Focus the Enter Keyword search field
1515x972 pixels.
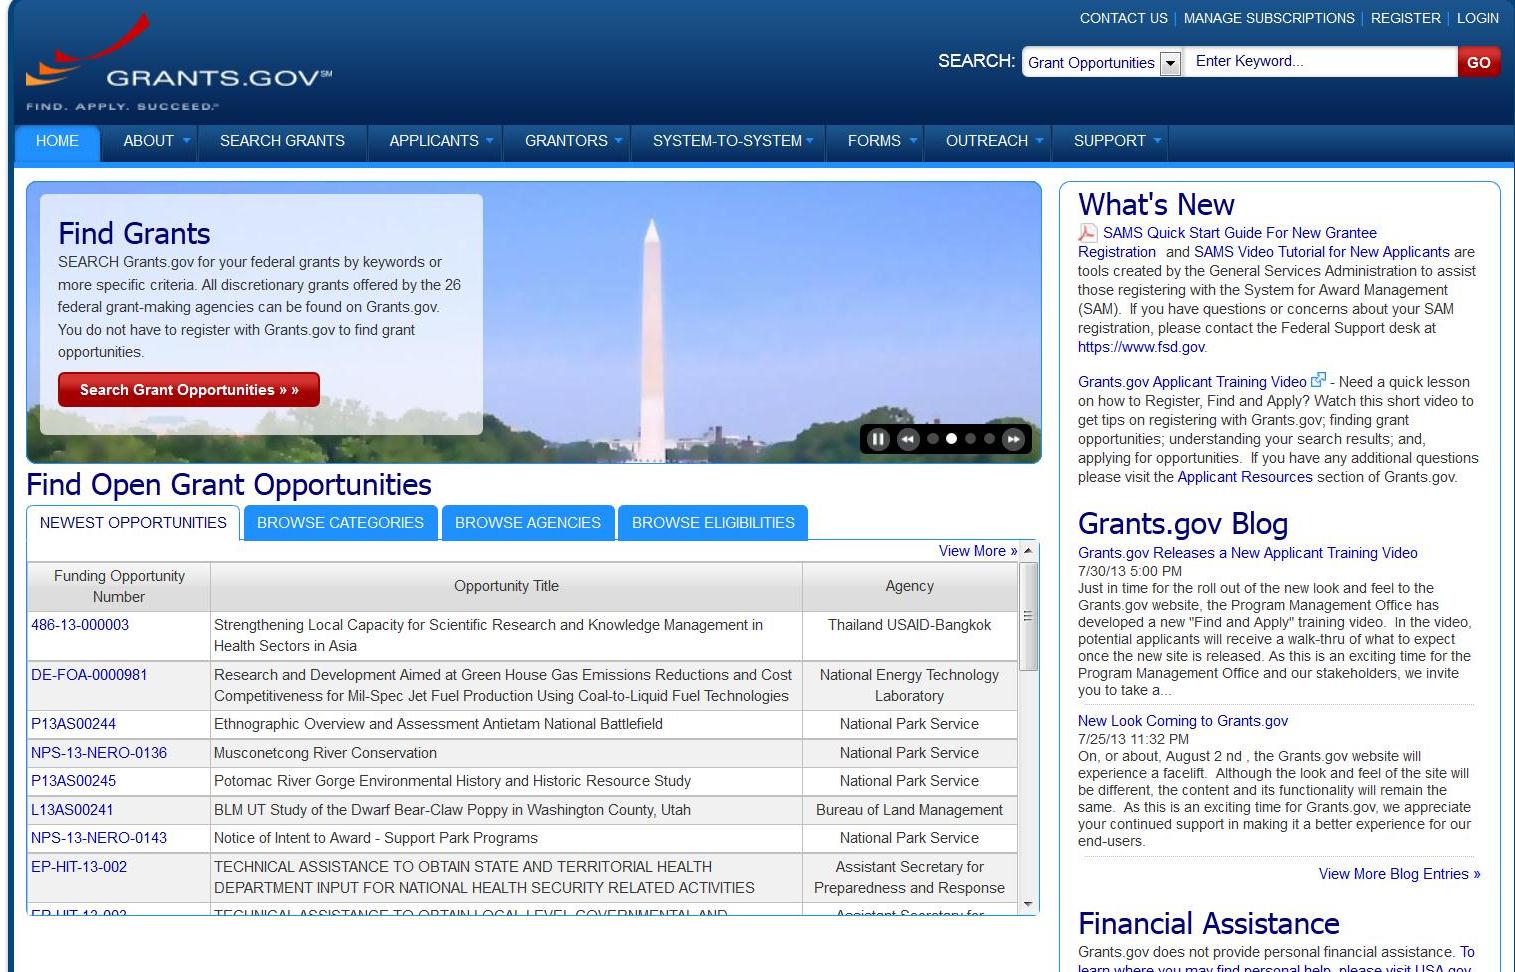(x=1321, y=61)
